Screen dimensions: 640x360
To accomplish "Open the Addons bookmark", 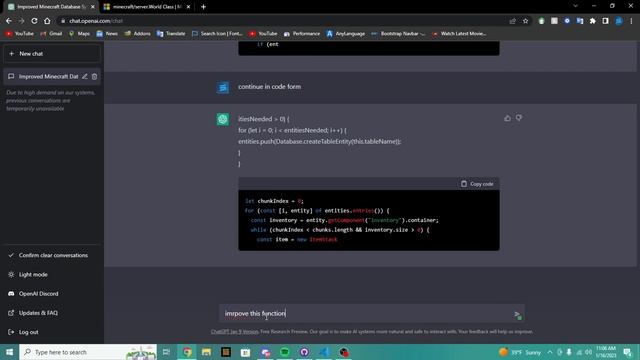I will [138, 33].
